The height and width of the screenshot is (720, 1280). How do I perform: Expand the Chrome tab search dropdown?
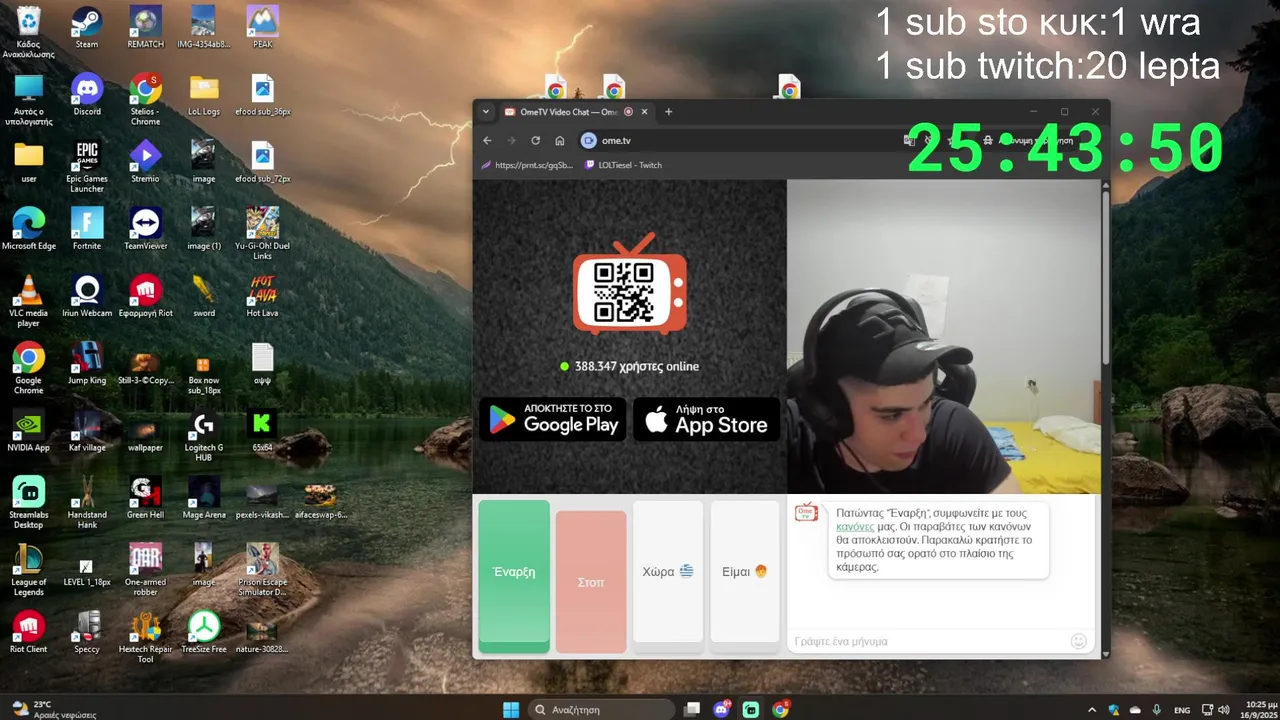[486, 112]
